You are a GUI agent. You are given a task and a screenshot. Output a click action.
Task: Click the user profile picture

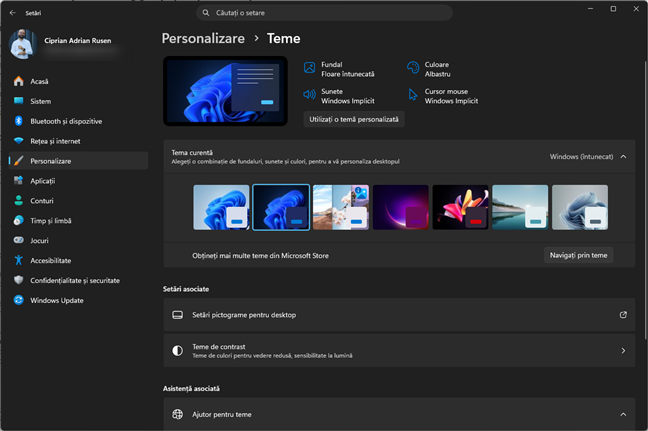[x=23, y=44]
